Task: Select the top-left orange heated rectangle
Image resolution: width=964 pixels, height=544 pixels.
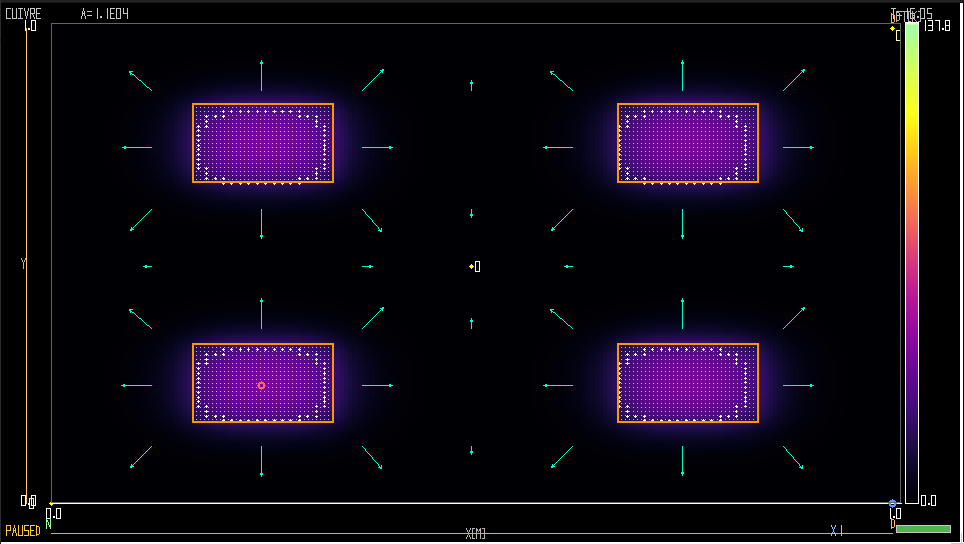Action: (263, 143)
